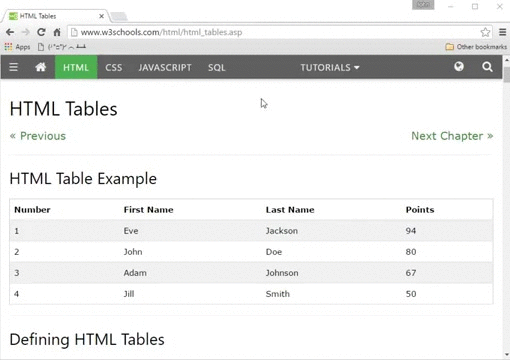
Task: Click the browser back arrow
Action: [10, 32]
